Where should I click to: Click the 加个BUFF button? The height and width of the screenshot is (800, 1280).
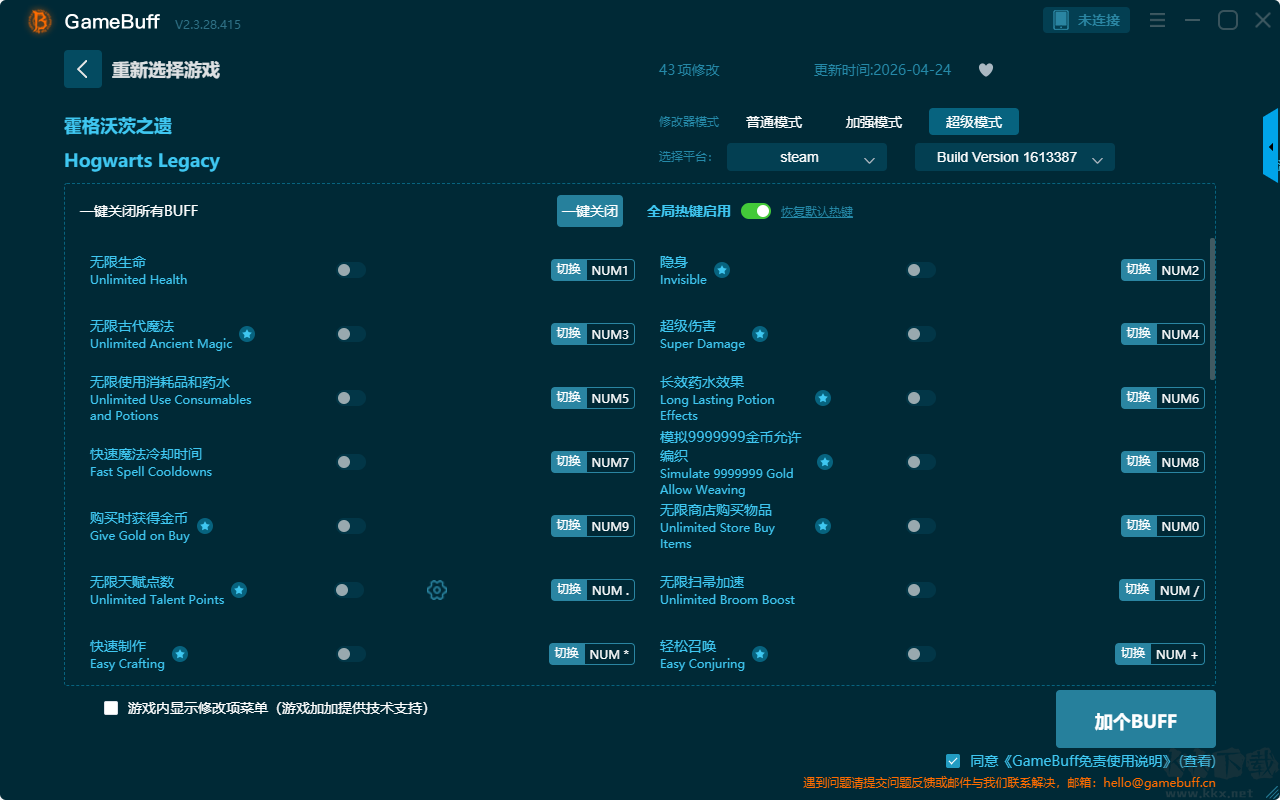[x=1136, y=720]
